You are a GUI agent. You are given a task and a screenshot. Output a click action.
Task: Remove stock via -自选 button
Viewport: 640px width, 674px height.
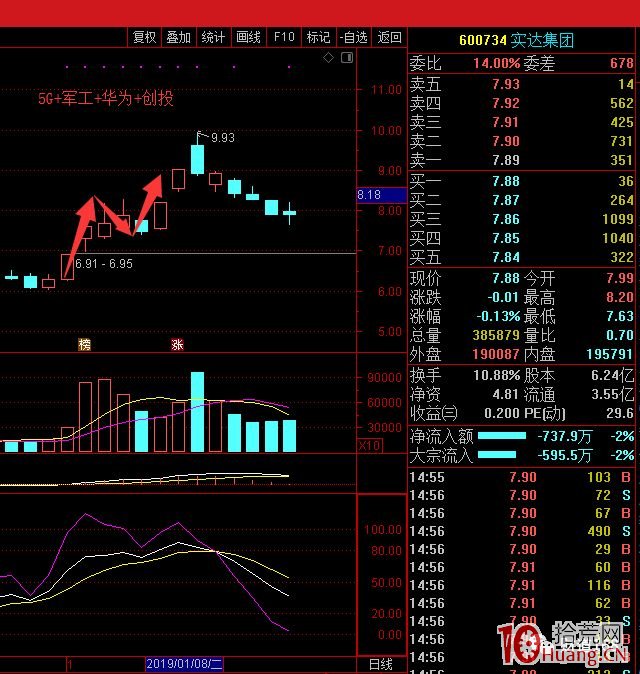tap(353, 38)
